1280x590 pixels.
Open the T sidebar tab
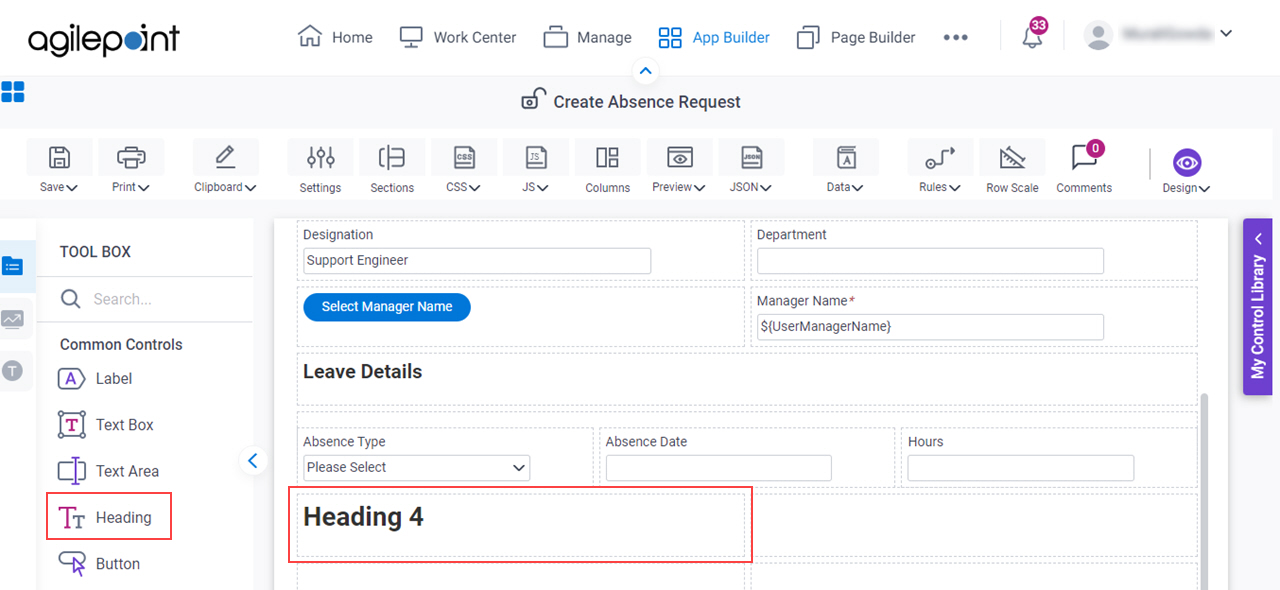pos(12,371)
